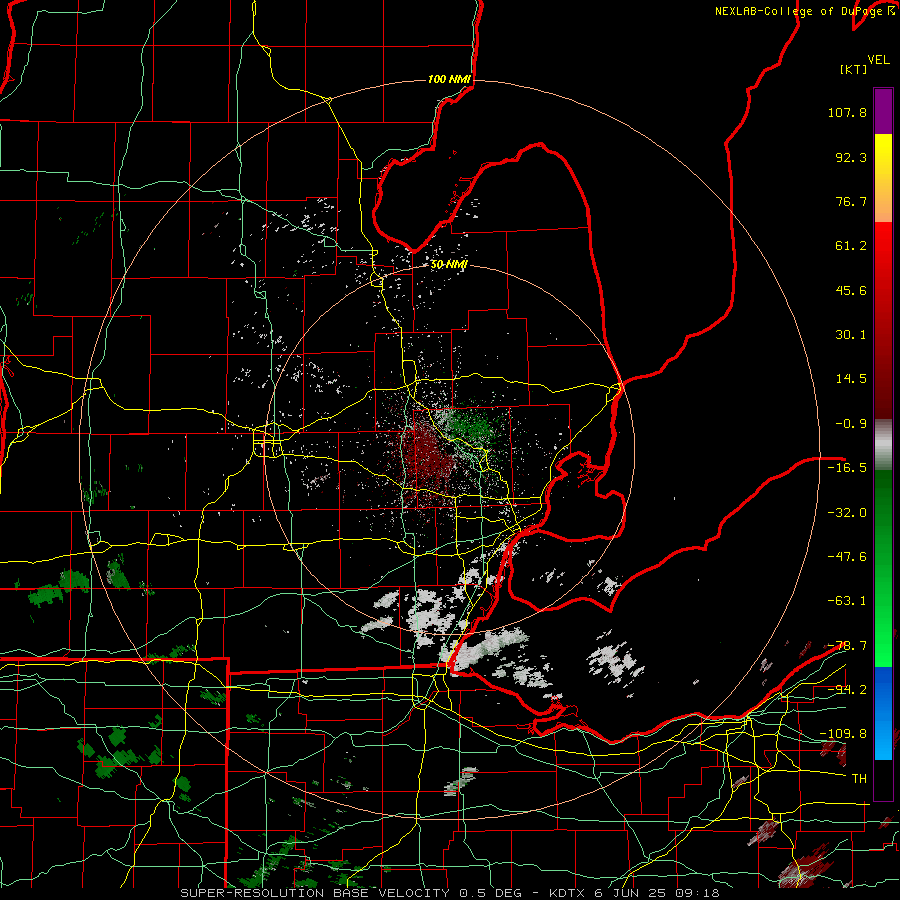Click the -109.8 velocity scale value
900x900 pixels.
click(843, 734)
